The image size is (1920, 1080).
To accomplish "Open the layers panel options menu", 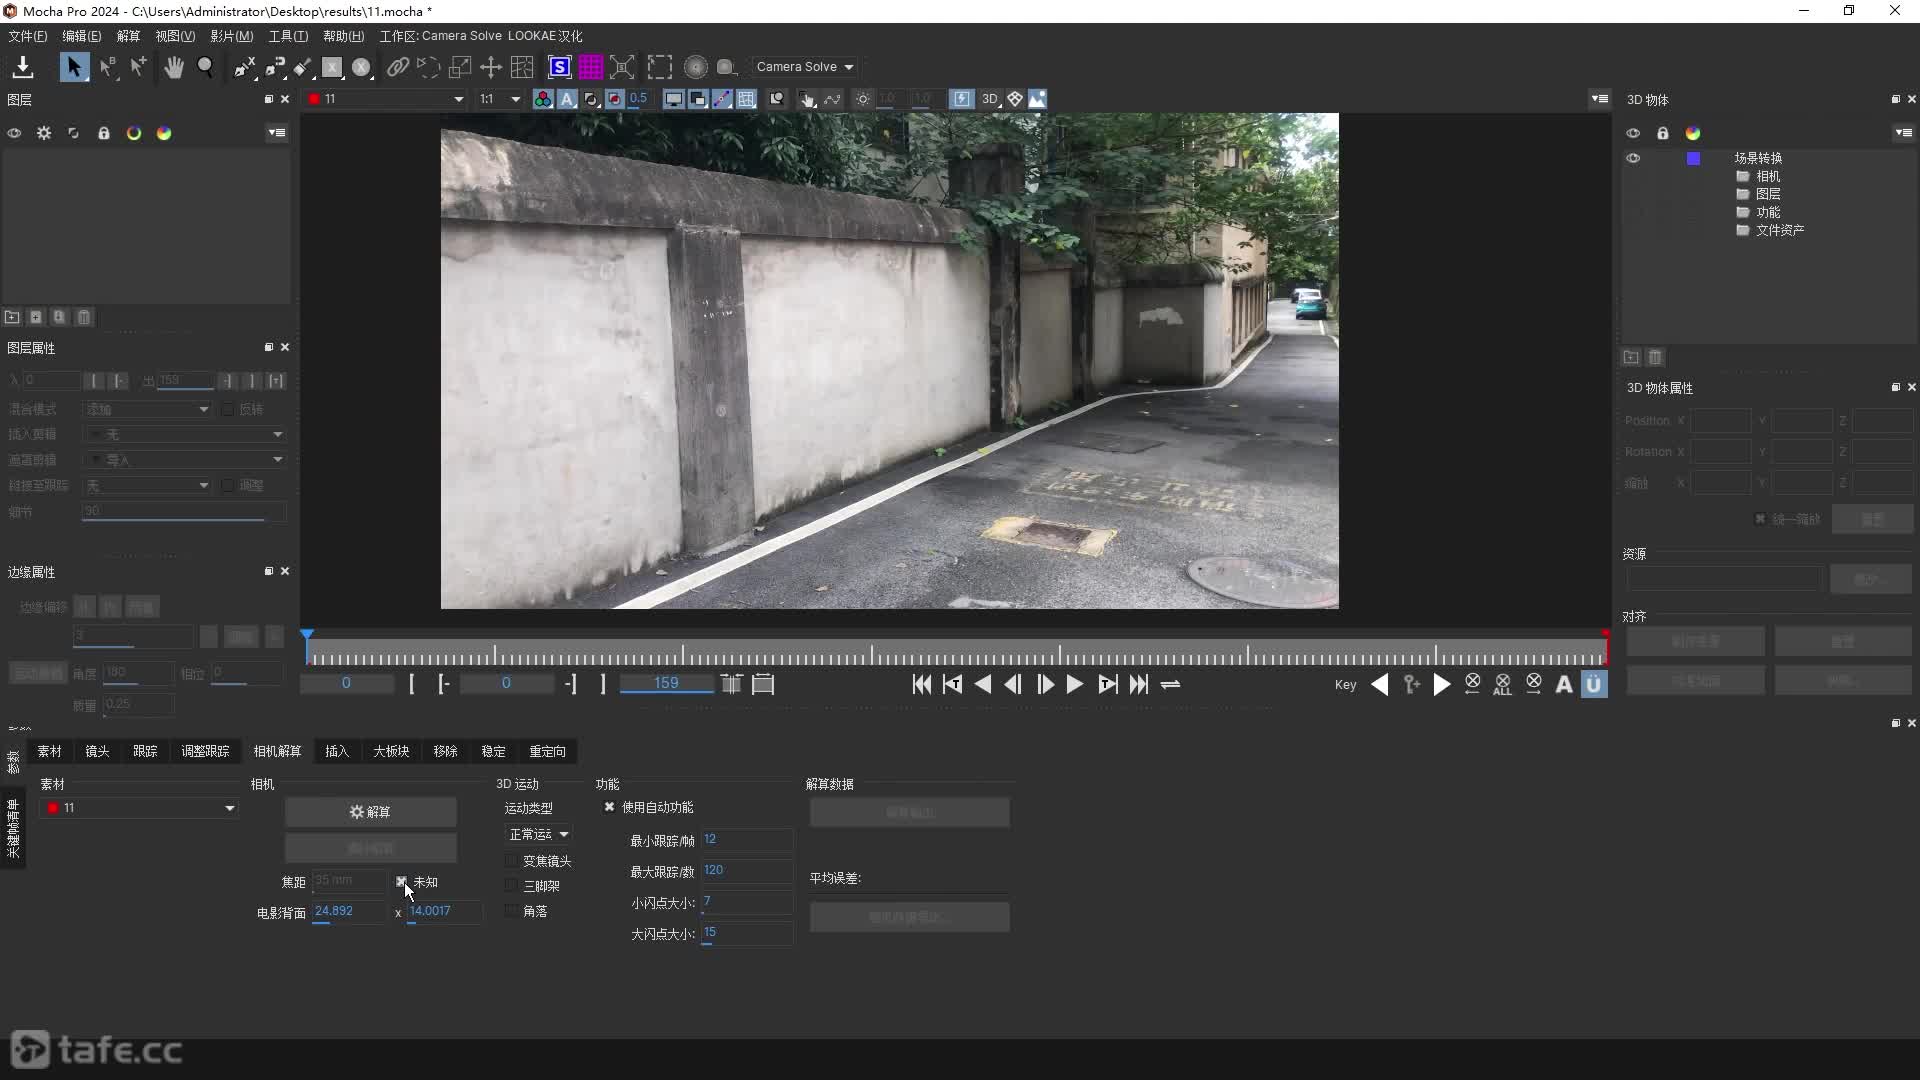I will pos(277,133).
